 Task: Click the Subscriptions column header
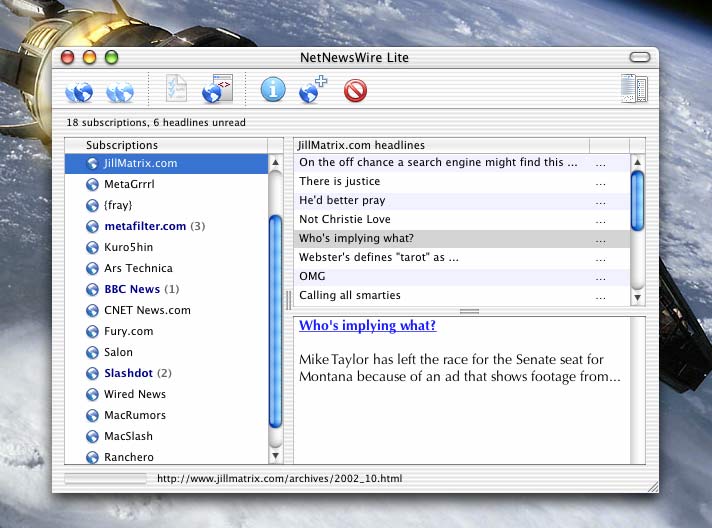pyautogui.click(x=167, y=145)
